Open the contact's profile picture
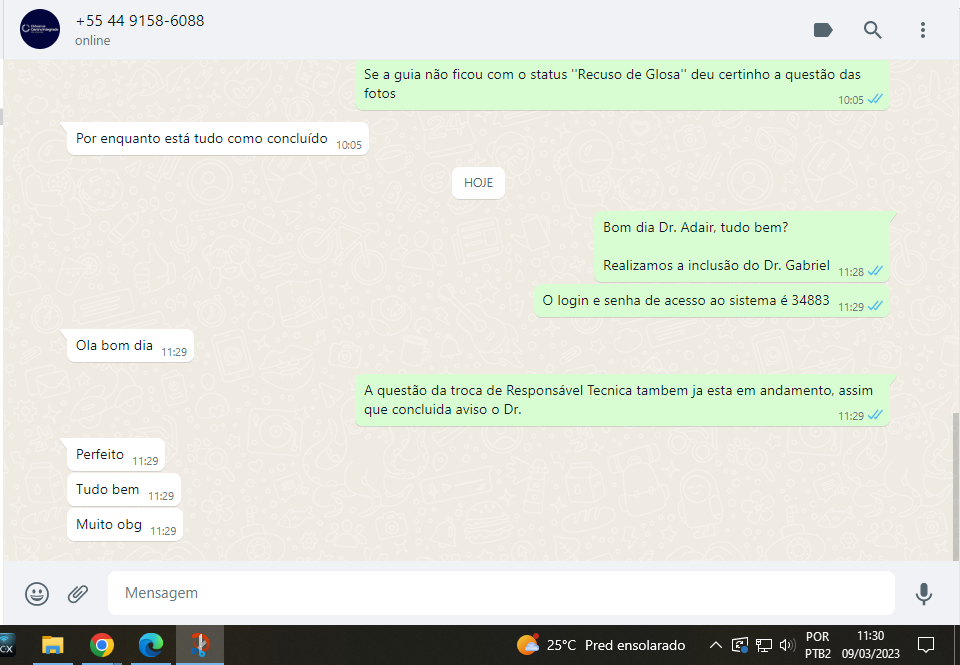Screen dimensions: 960x665 (40, 29)
